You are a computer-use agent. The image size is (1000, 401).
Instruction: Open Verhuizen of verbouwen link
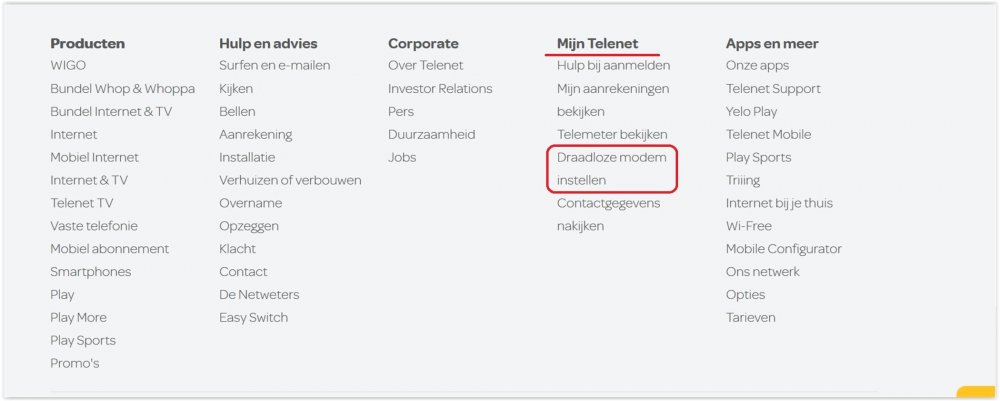click(x=290, y=181)
